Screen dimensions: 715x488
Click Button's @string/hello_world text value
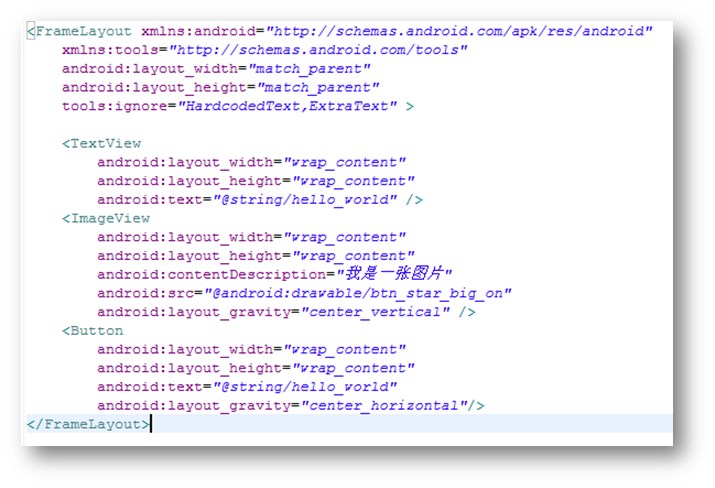[x=305, y=387]
